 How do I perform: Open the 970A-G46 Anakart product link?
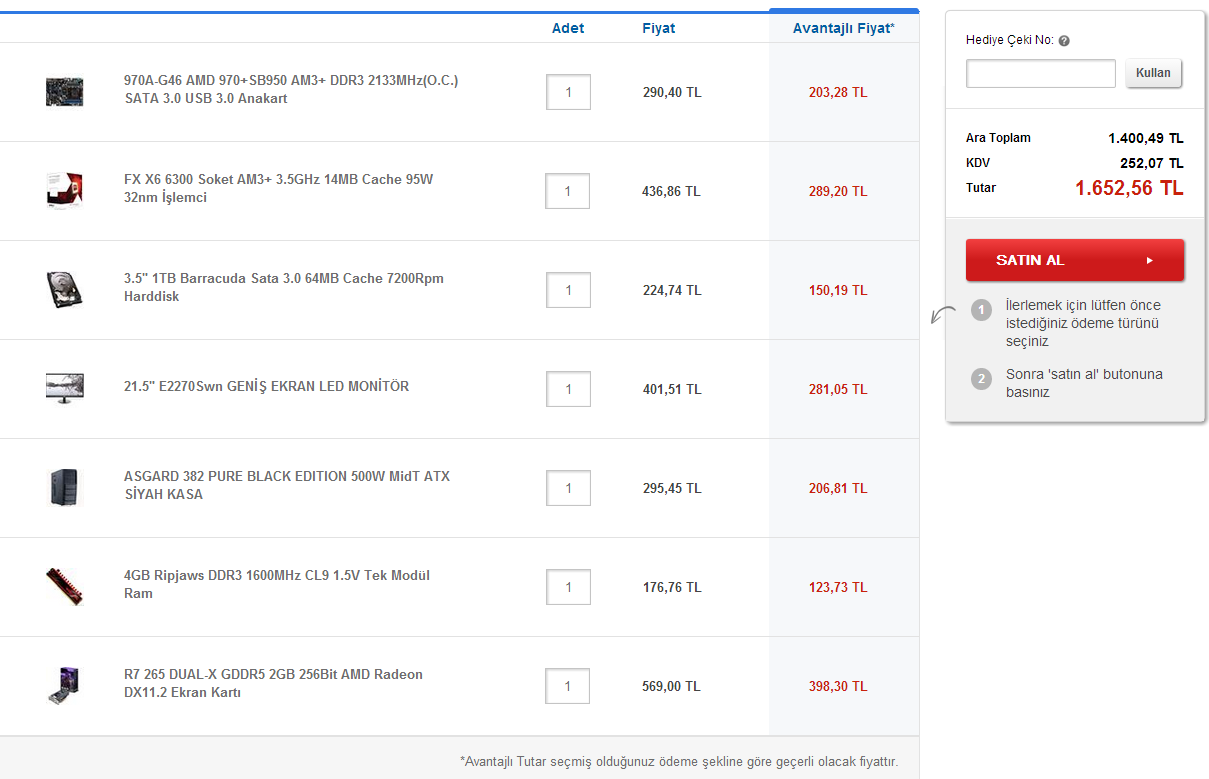(x=290, y=89)
